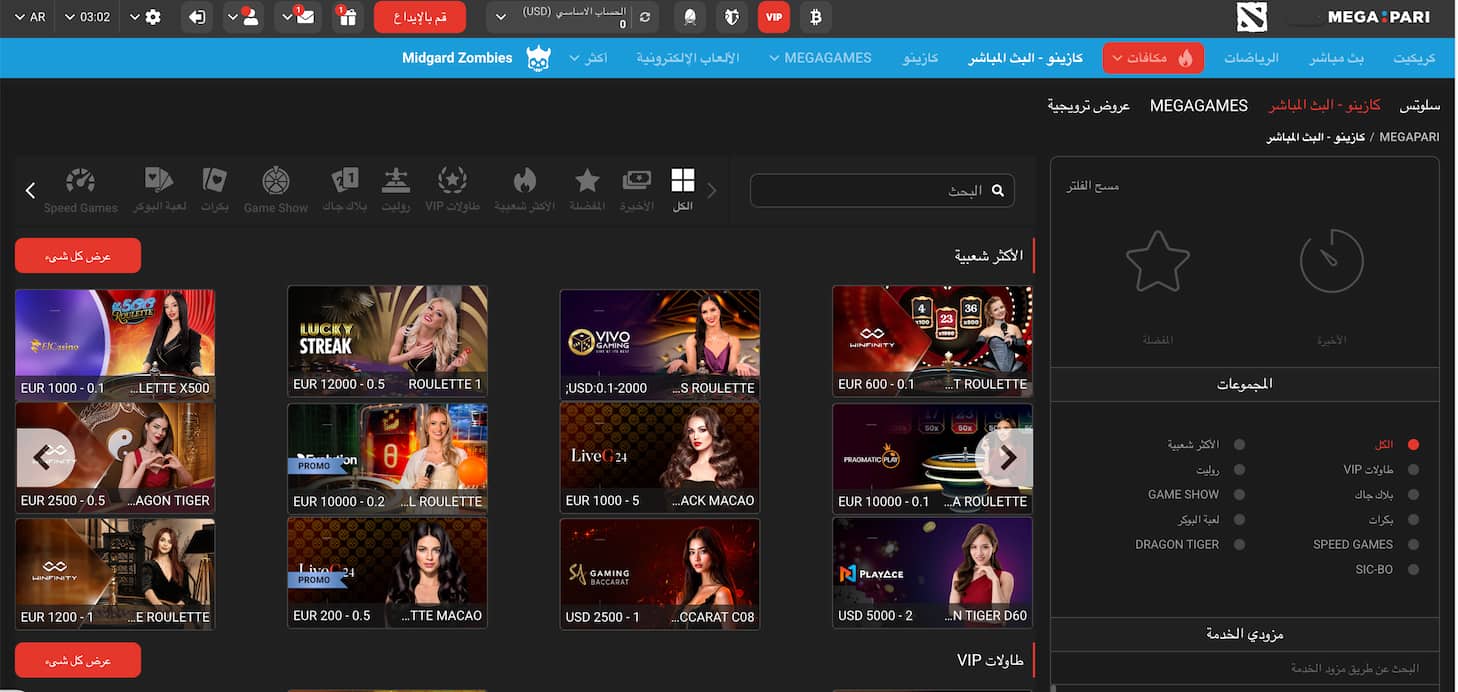Click the provider search field in مزودي الخدمة
This screenshot has height=692, width=1458.
click(x=1245, y=669)
